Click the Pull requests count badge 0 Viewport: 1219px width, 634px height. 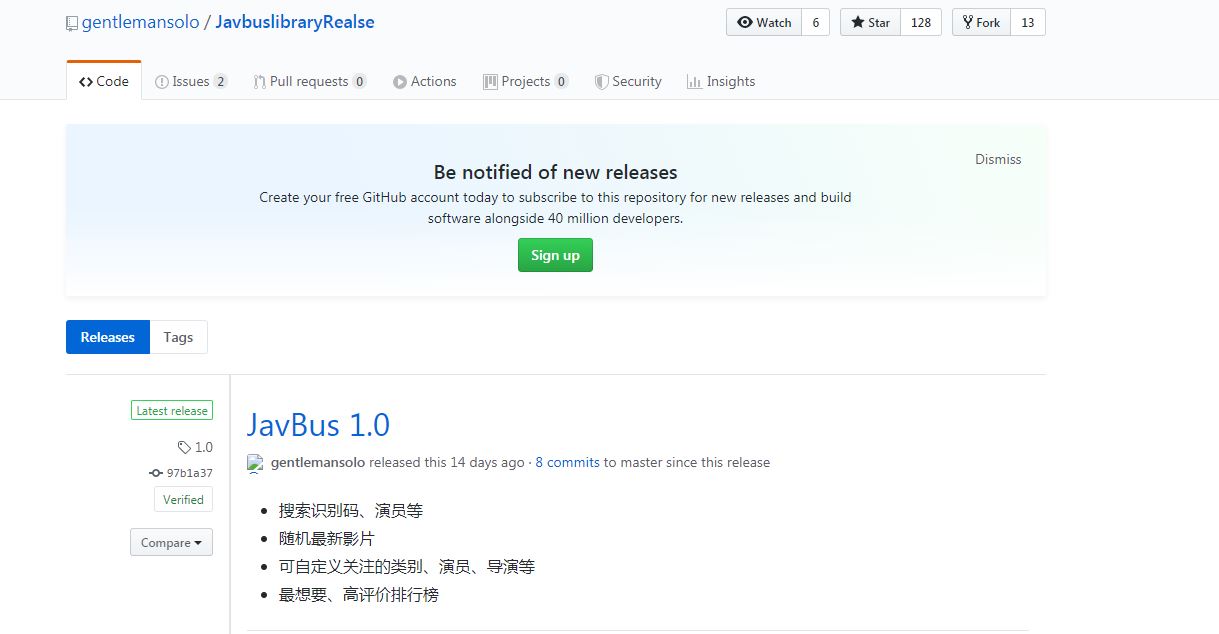[359, 81]
